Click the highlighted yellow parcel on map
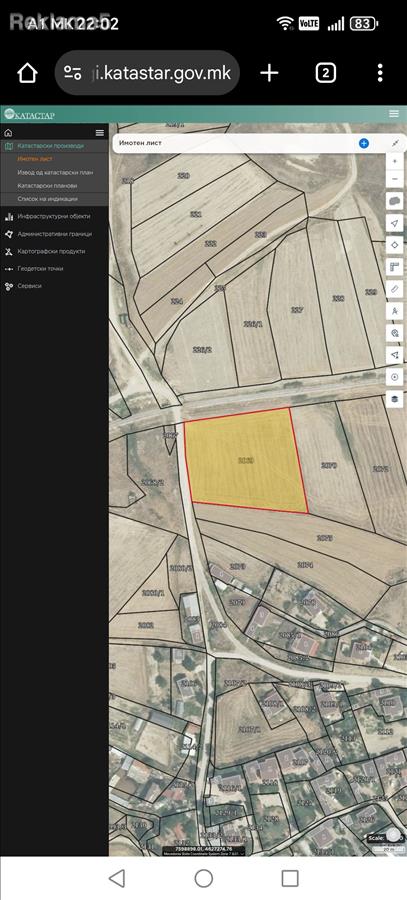Image resolution: width=407 pixels, height=900 pixels. point(245,460)
